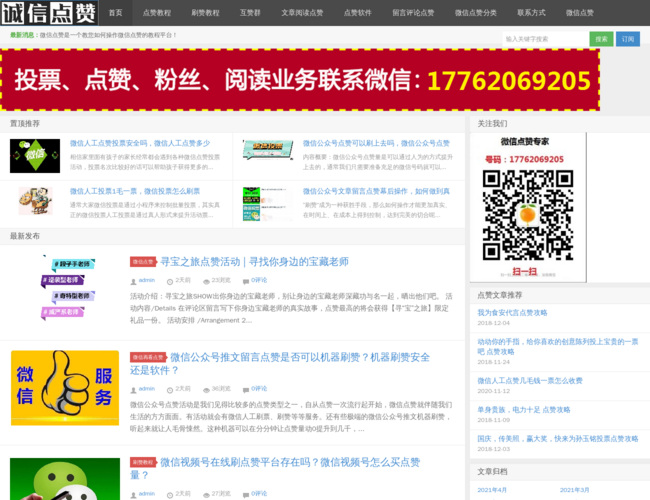This screenshot has width=650, height=500.
Task: Go to 点赞教程 in the navigation bar
Action: tap(157, 13)
